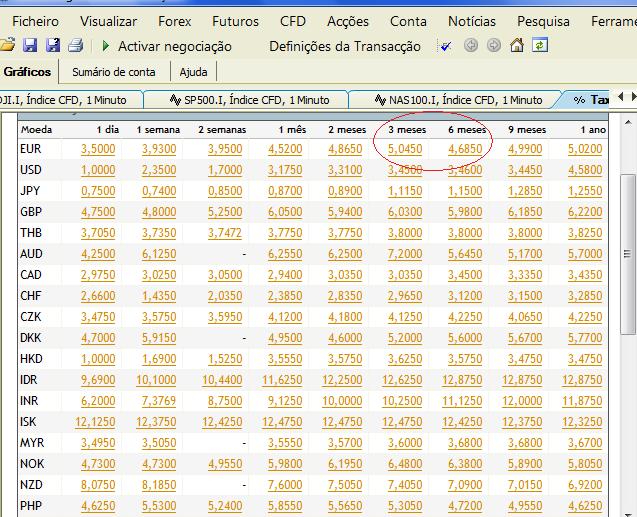
Task: Click the Moeda column header
Action: 37,130
